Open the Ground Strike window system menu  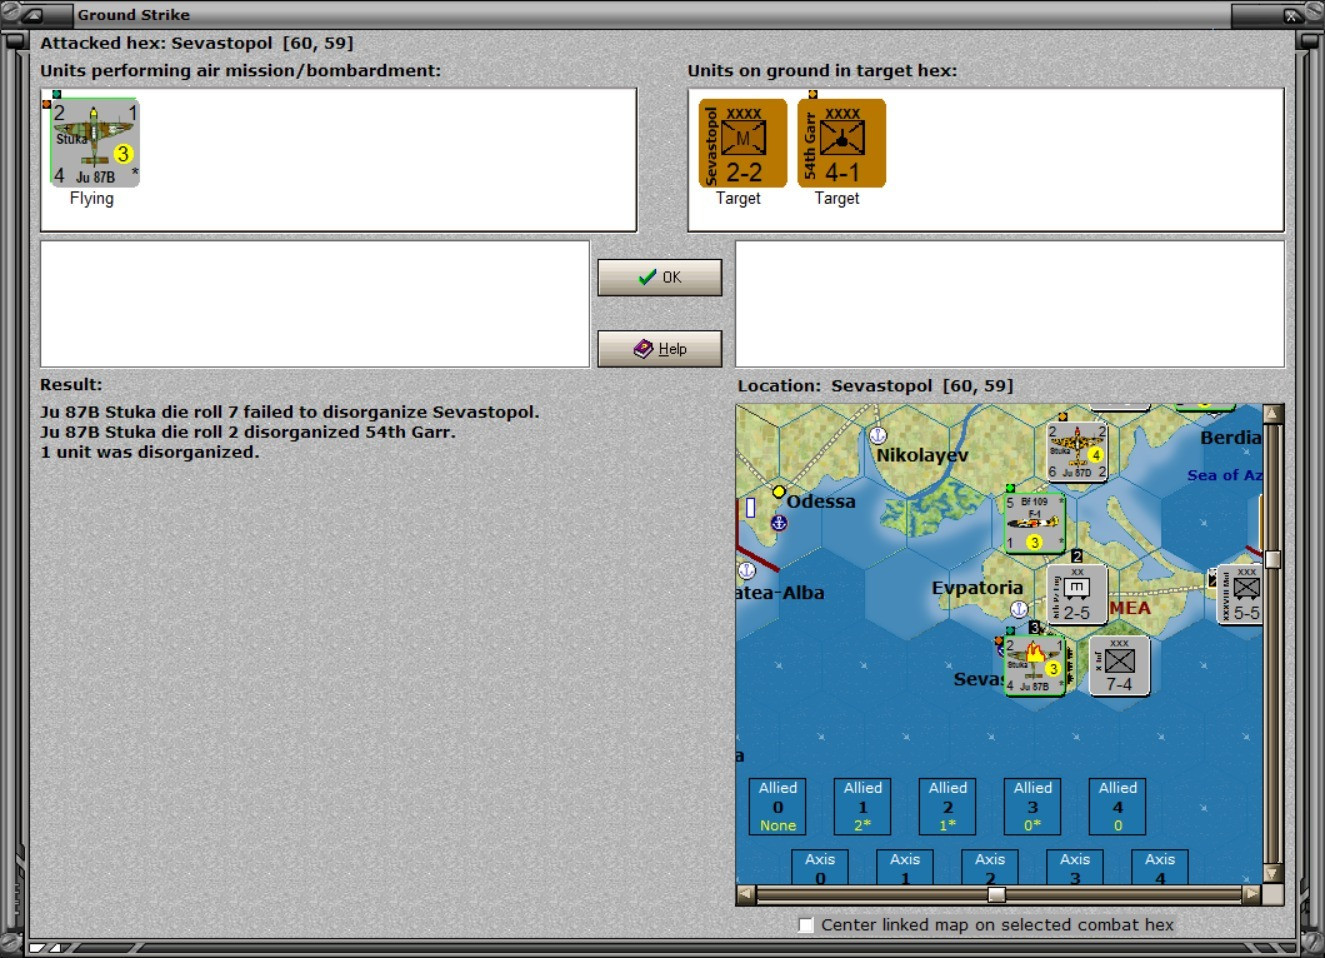32,15
